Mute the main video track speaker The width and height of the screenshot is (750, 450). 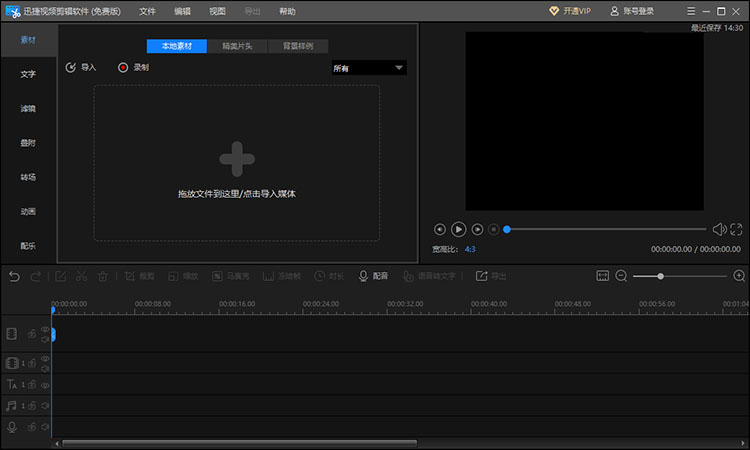pos(45,339)
